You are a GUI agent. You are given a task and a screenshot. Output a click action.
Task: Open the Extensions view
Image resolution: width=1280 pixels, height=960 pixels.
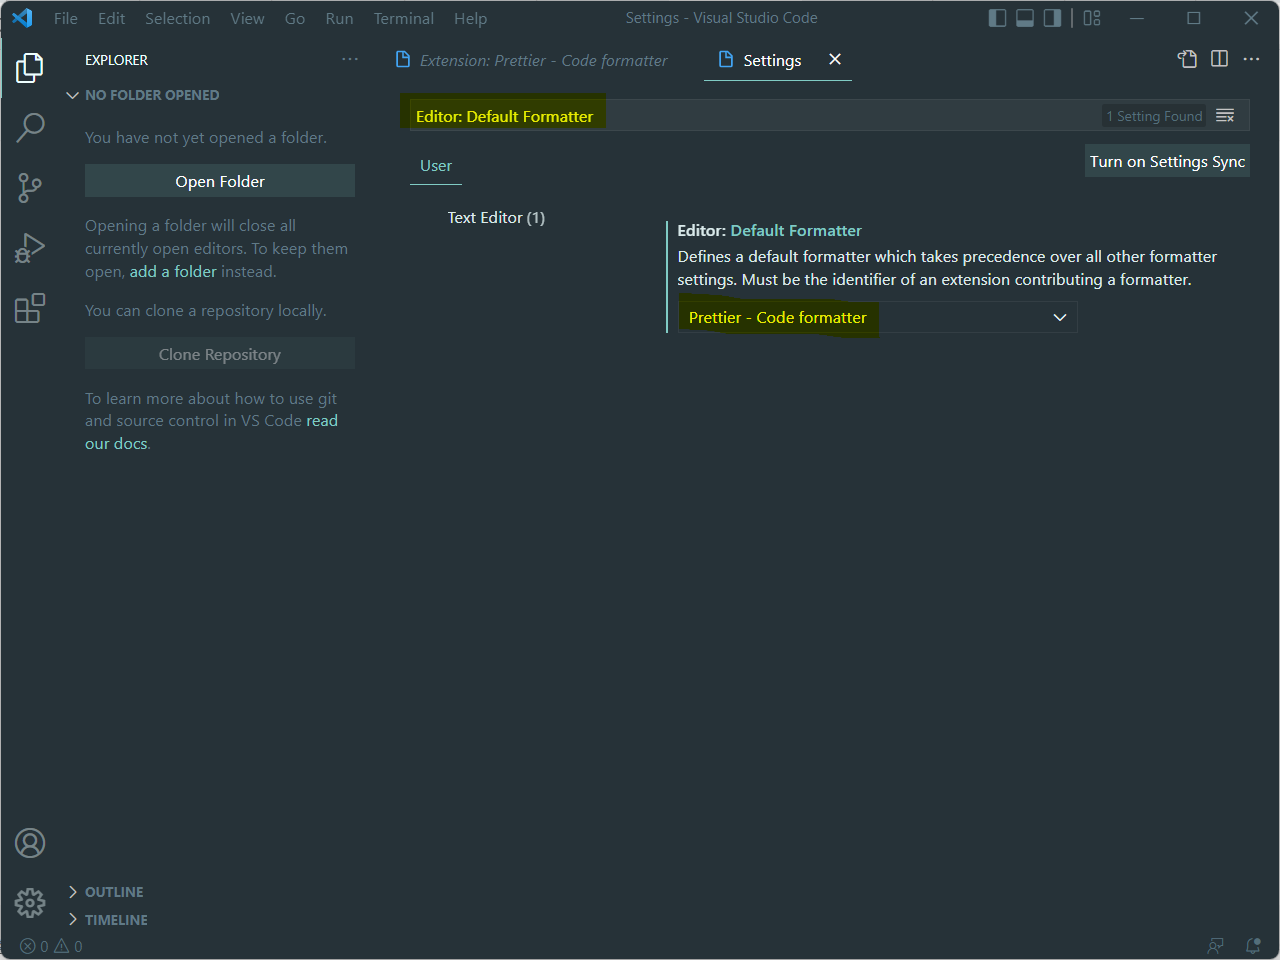coord(30,308)
